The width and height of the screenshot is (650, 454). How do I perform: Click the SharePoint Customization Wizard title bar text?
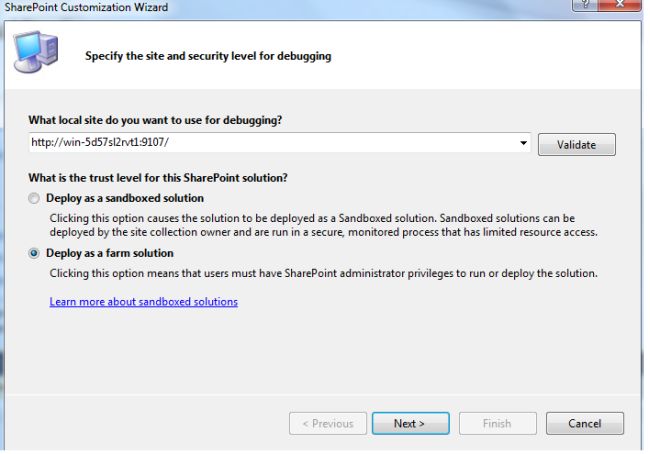click(x=84, y=8)
